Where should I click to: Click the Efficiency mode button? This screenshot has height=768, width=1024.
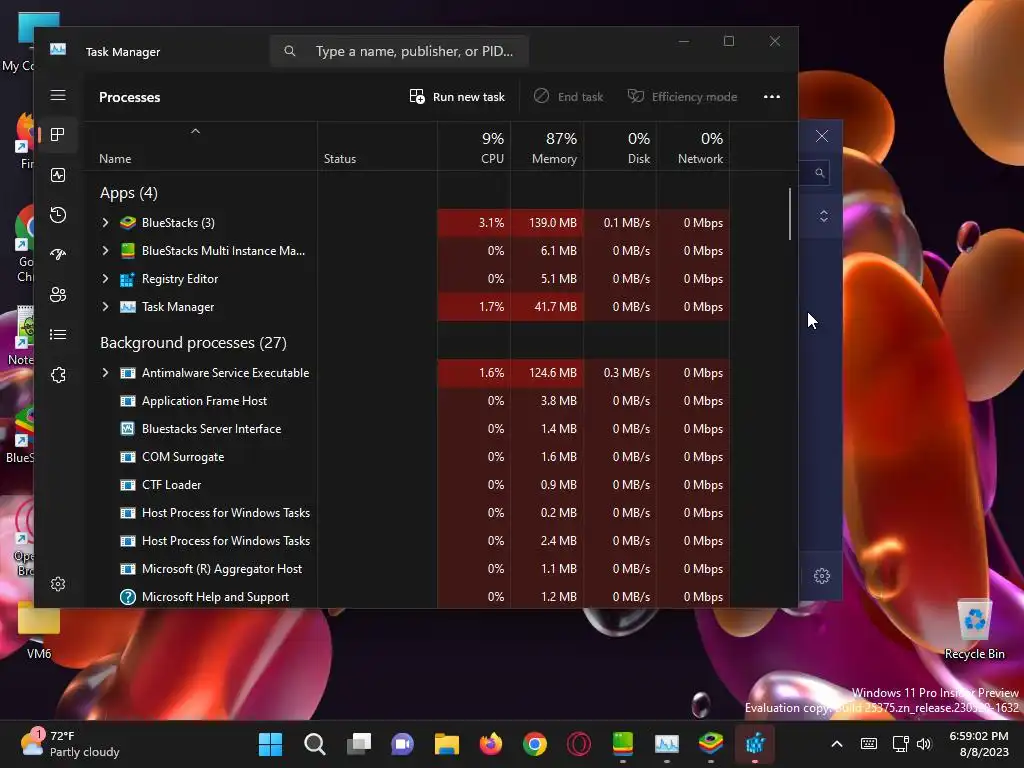tap(682, 97)
